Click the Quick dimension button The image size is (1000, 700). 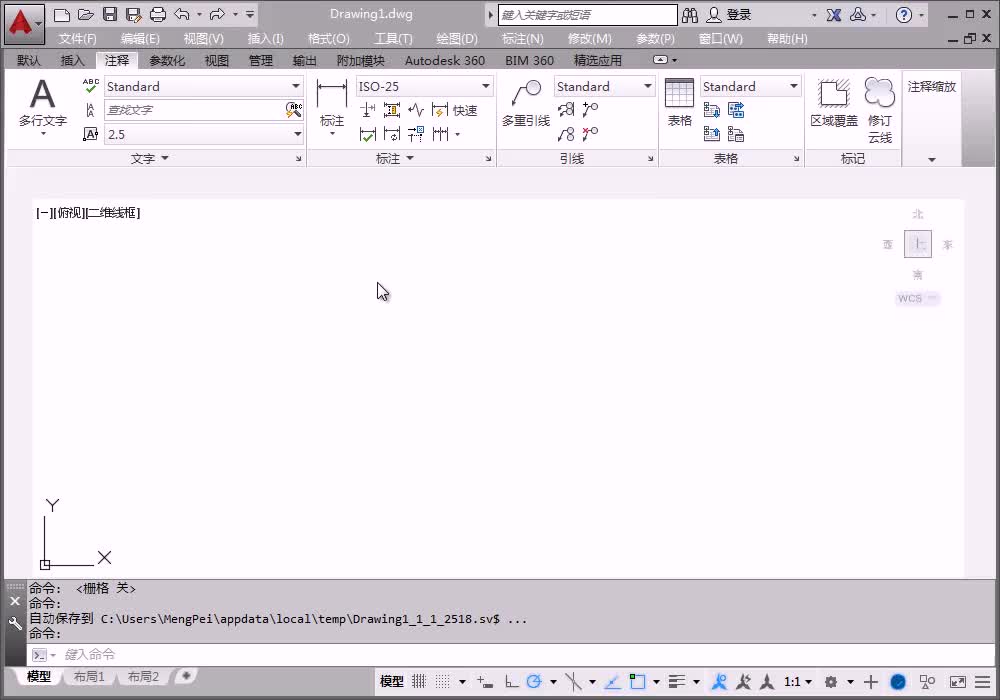pos(455,110)
